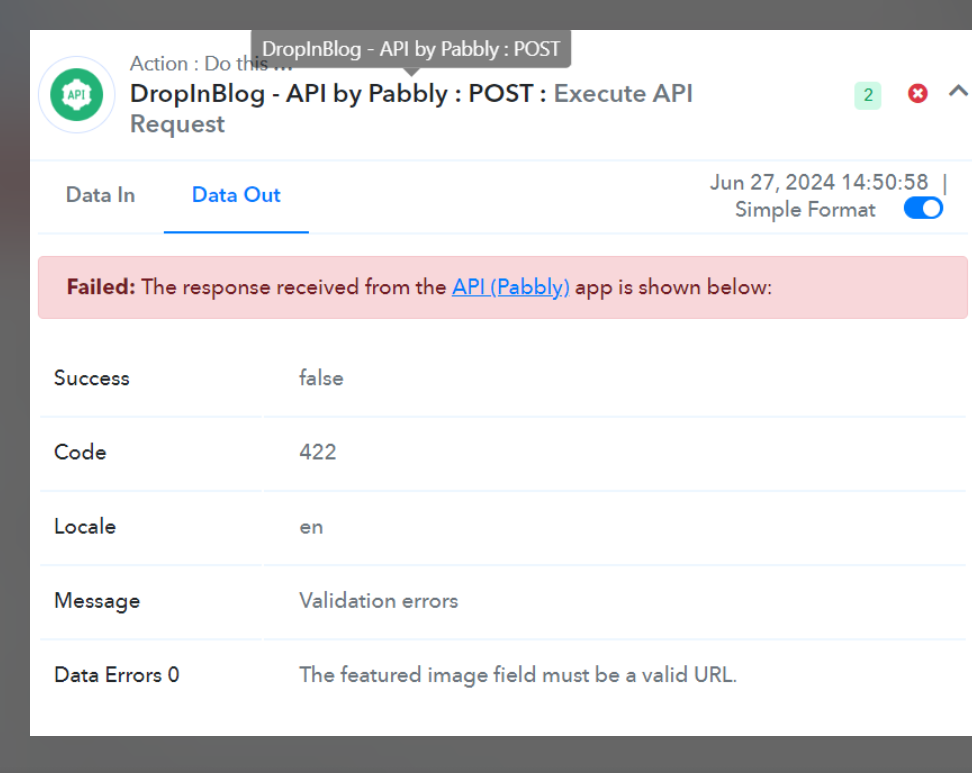Click the green badge showing 2
Viewport: 972px width, 773px height.
tap(868, 95)
